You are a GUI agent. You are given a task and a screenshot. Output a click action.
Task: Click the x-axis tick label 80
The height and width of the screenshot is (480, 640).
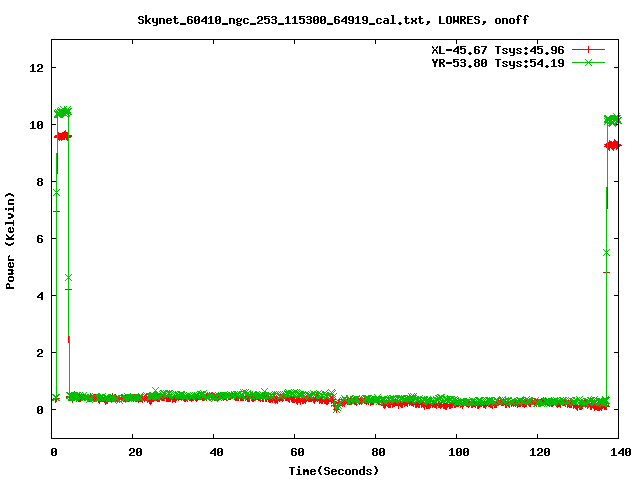pyautogui.click(x=378, y=452)
